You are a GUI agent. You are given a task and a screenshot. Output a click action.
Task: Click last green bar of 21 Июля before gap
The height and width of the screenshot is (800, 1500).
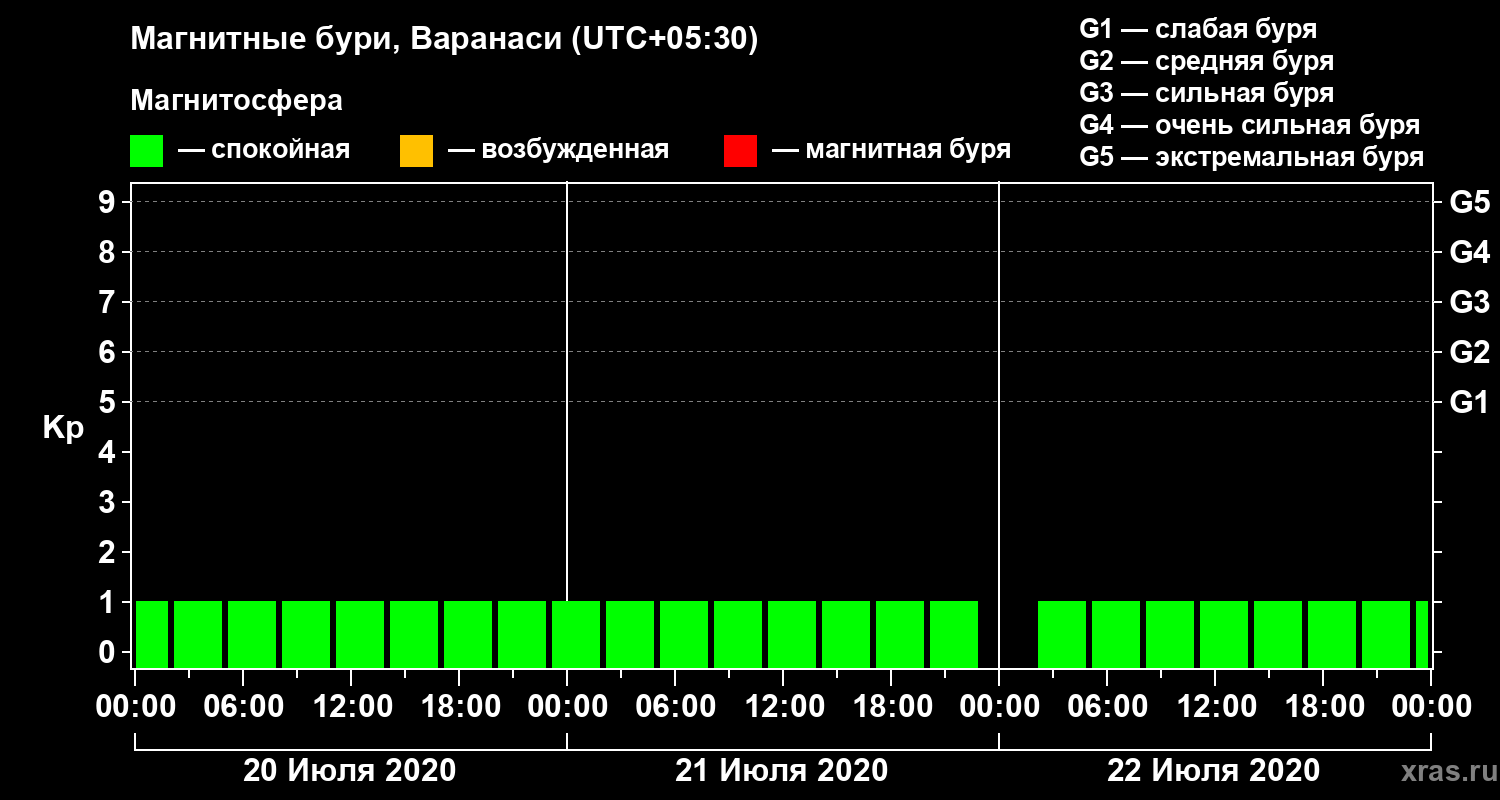[954, 634]
